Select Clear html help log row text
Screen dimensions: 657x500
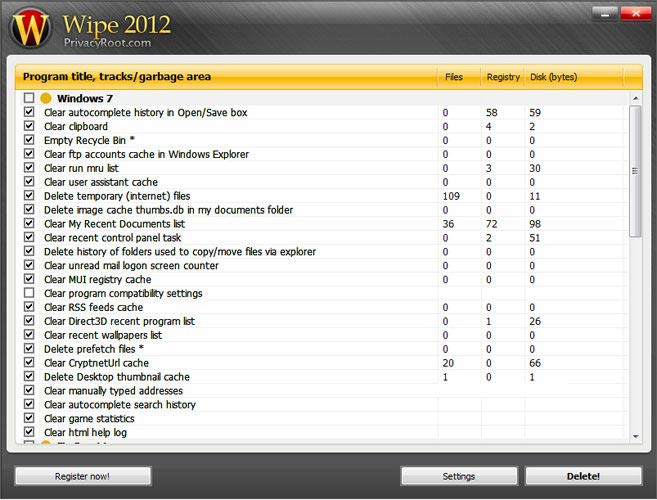pos(85,433)
